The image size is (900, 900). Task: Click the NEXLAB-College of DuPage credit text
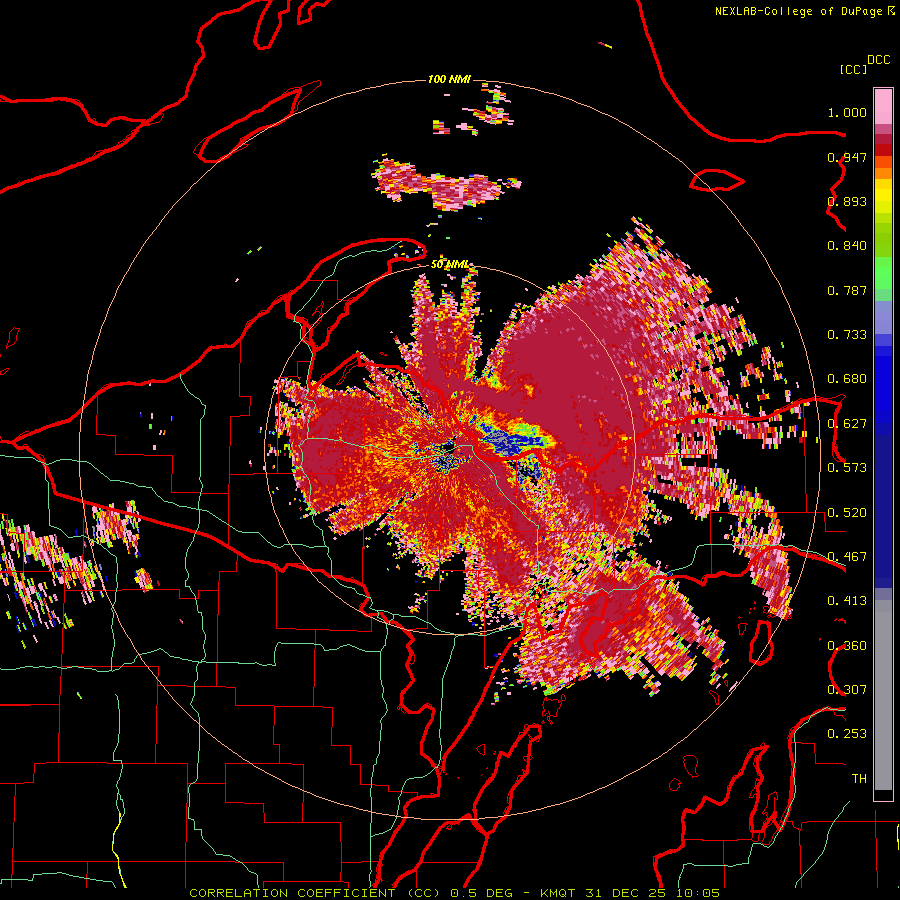(799, 11)
